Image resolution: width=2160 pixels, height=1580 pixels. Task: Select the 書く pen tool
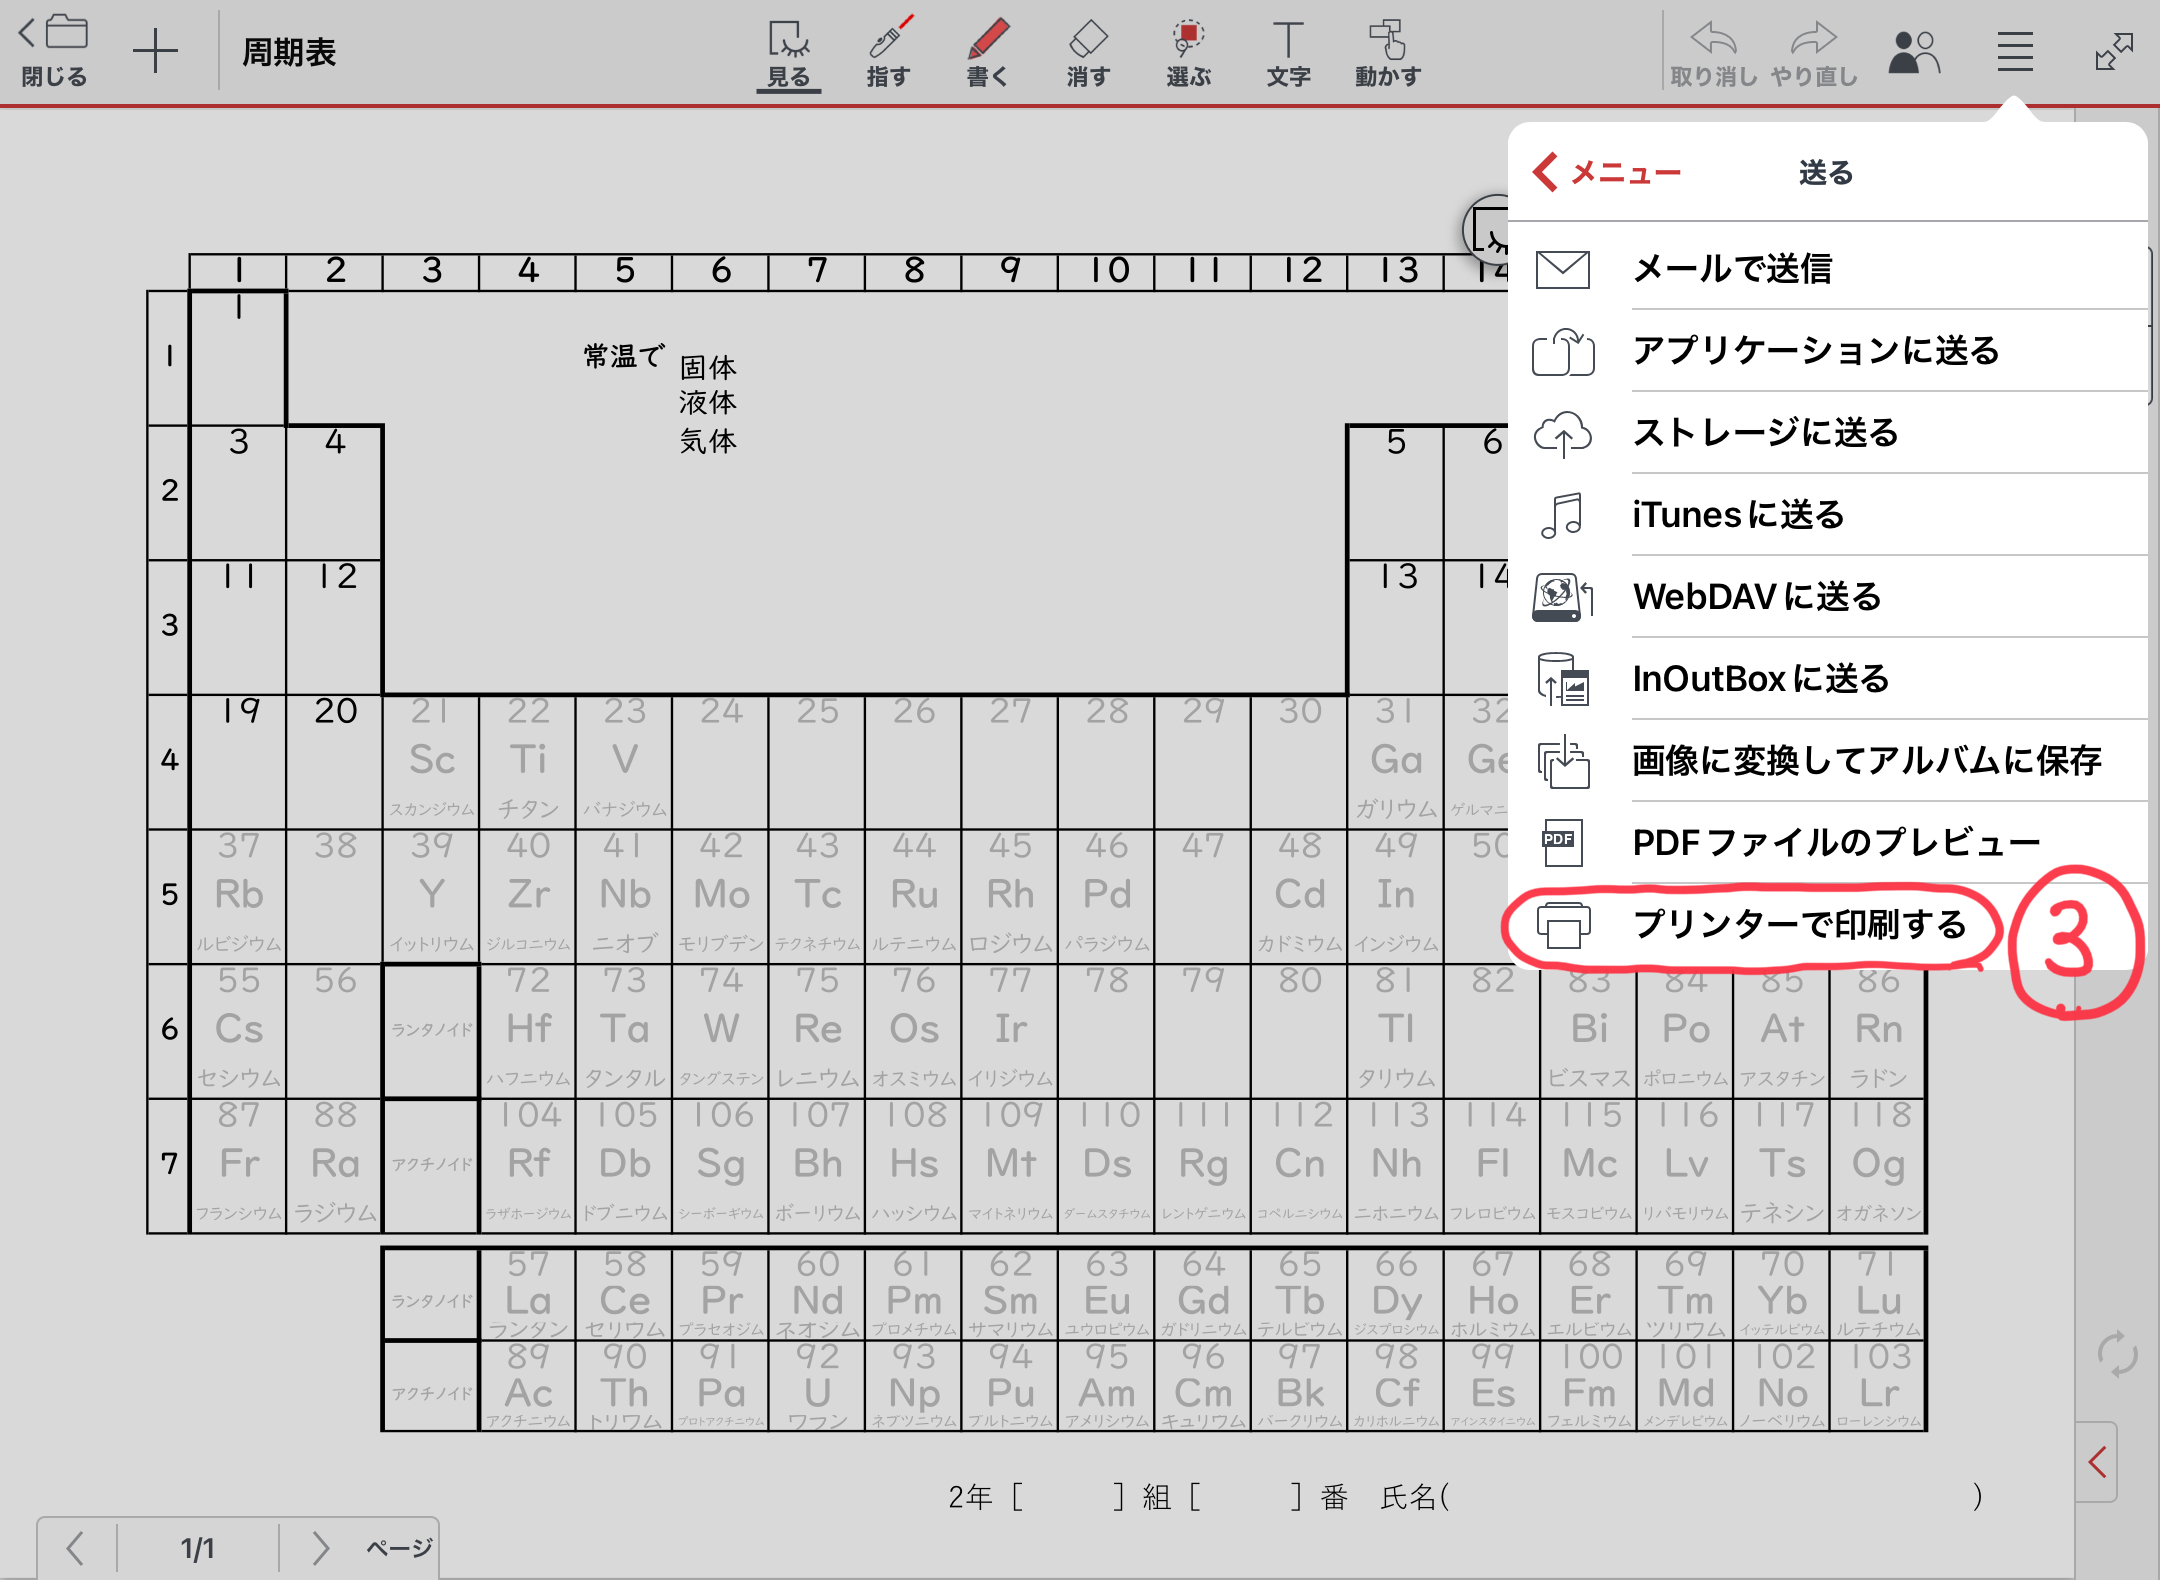(x=988, y=53)
